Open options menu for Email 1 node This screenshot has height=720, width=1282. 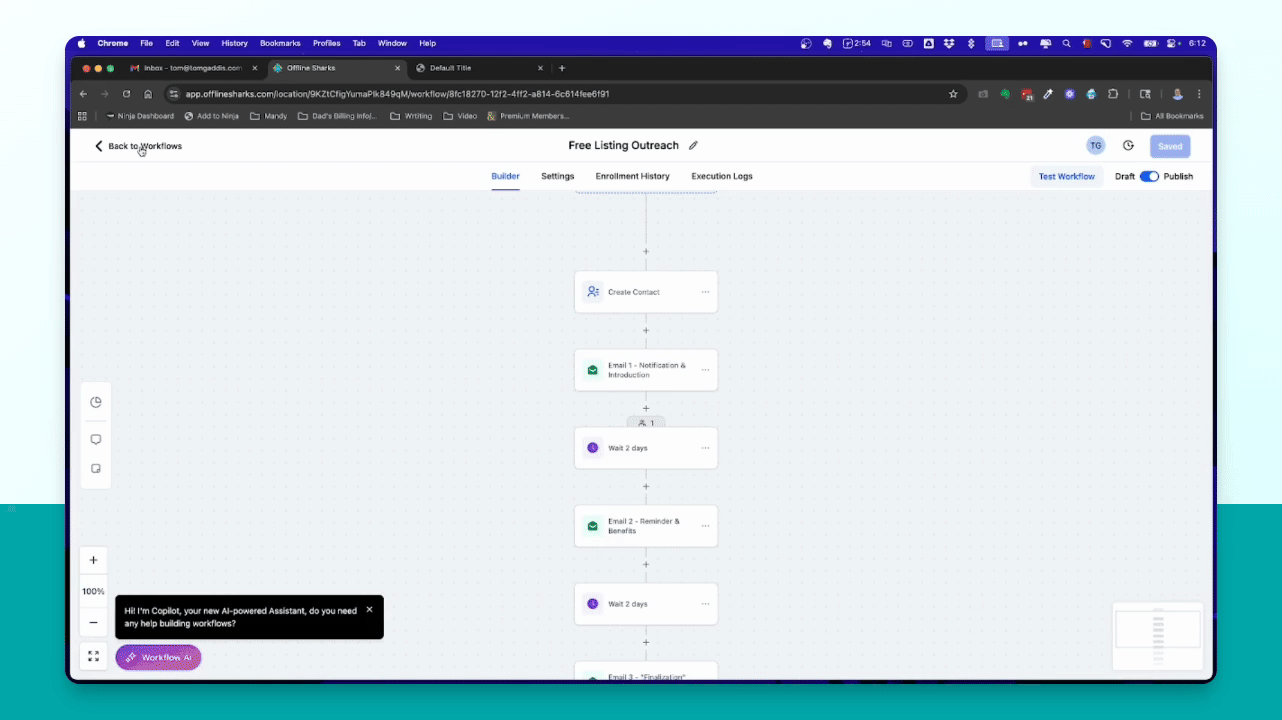[705, 370]
